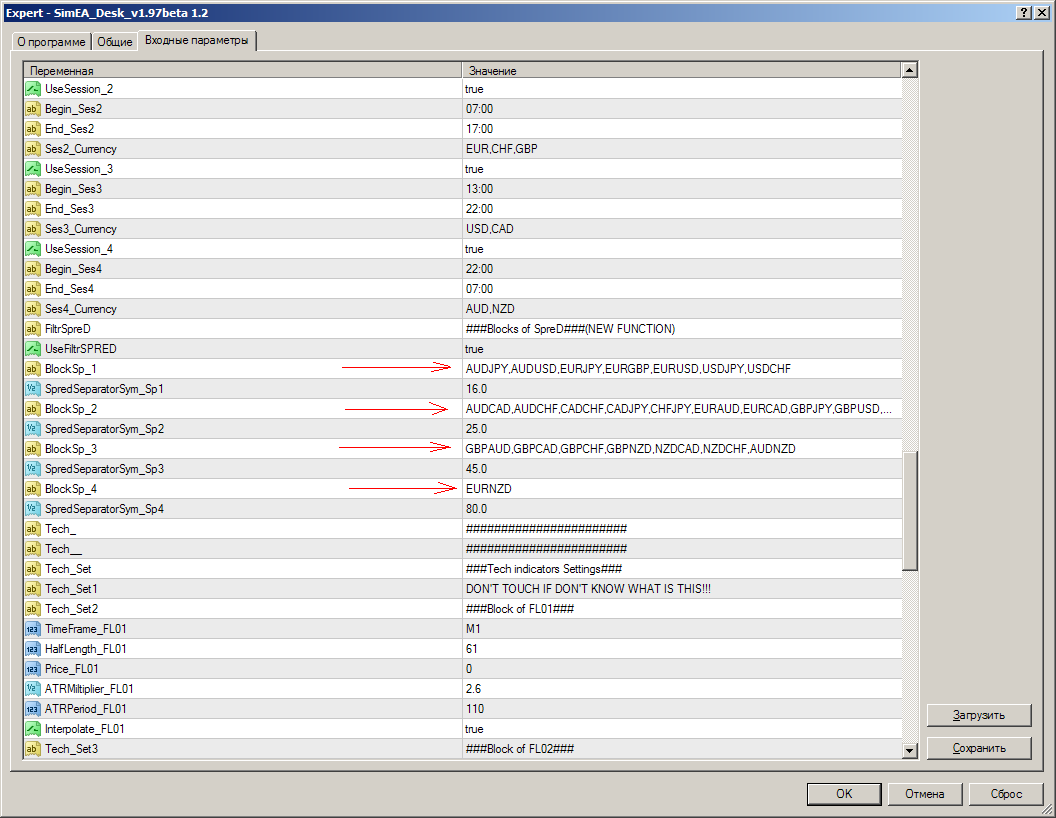The height and width of the screenshot is (818, 1056).
Task: Click the Ses4_Currency value AUD,NZD
Action: click(490, 309)
